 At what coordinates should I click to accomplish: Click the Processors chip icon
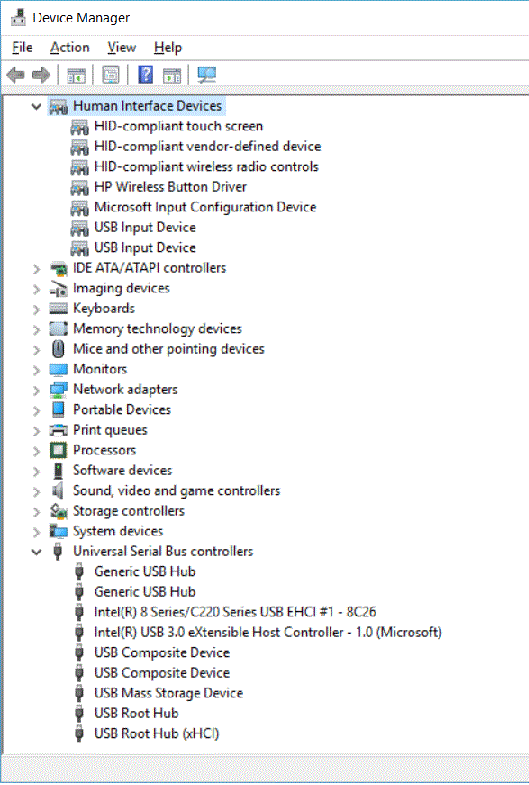(x=58, y=450)
